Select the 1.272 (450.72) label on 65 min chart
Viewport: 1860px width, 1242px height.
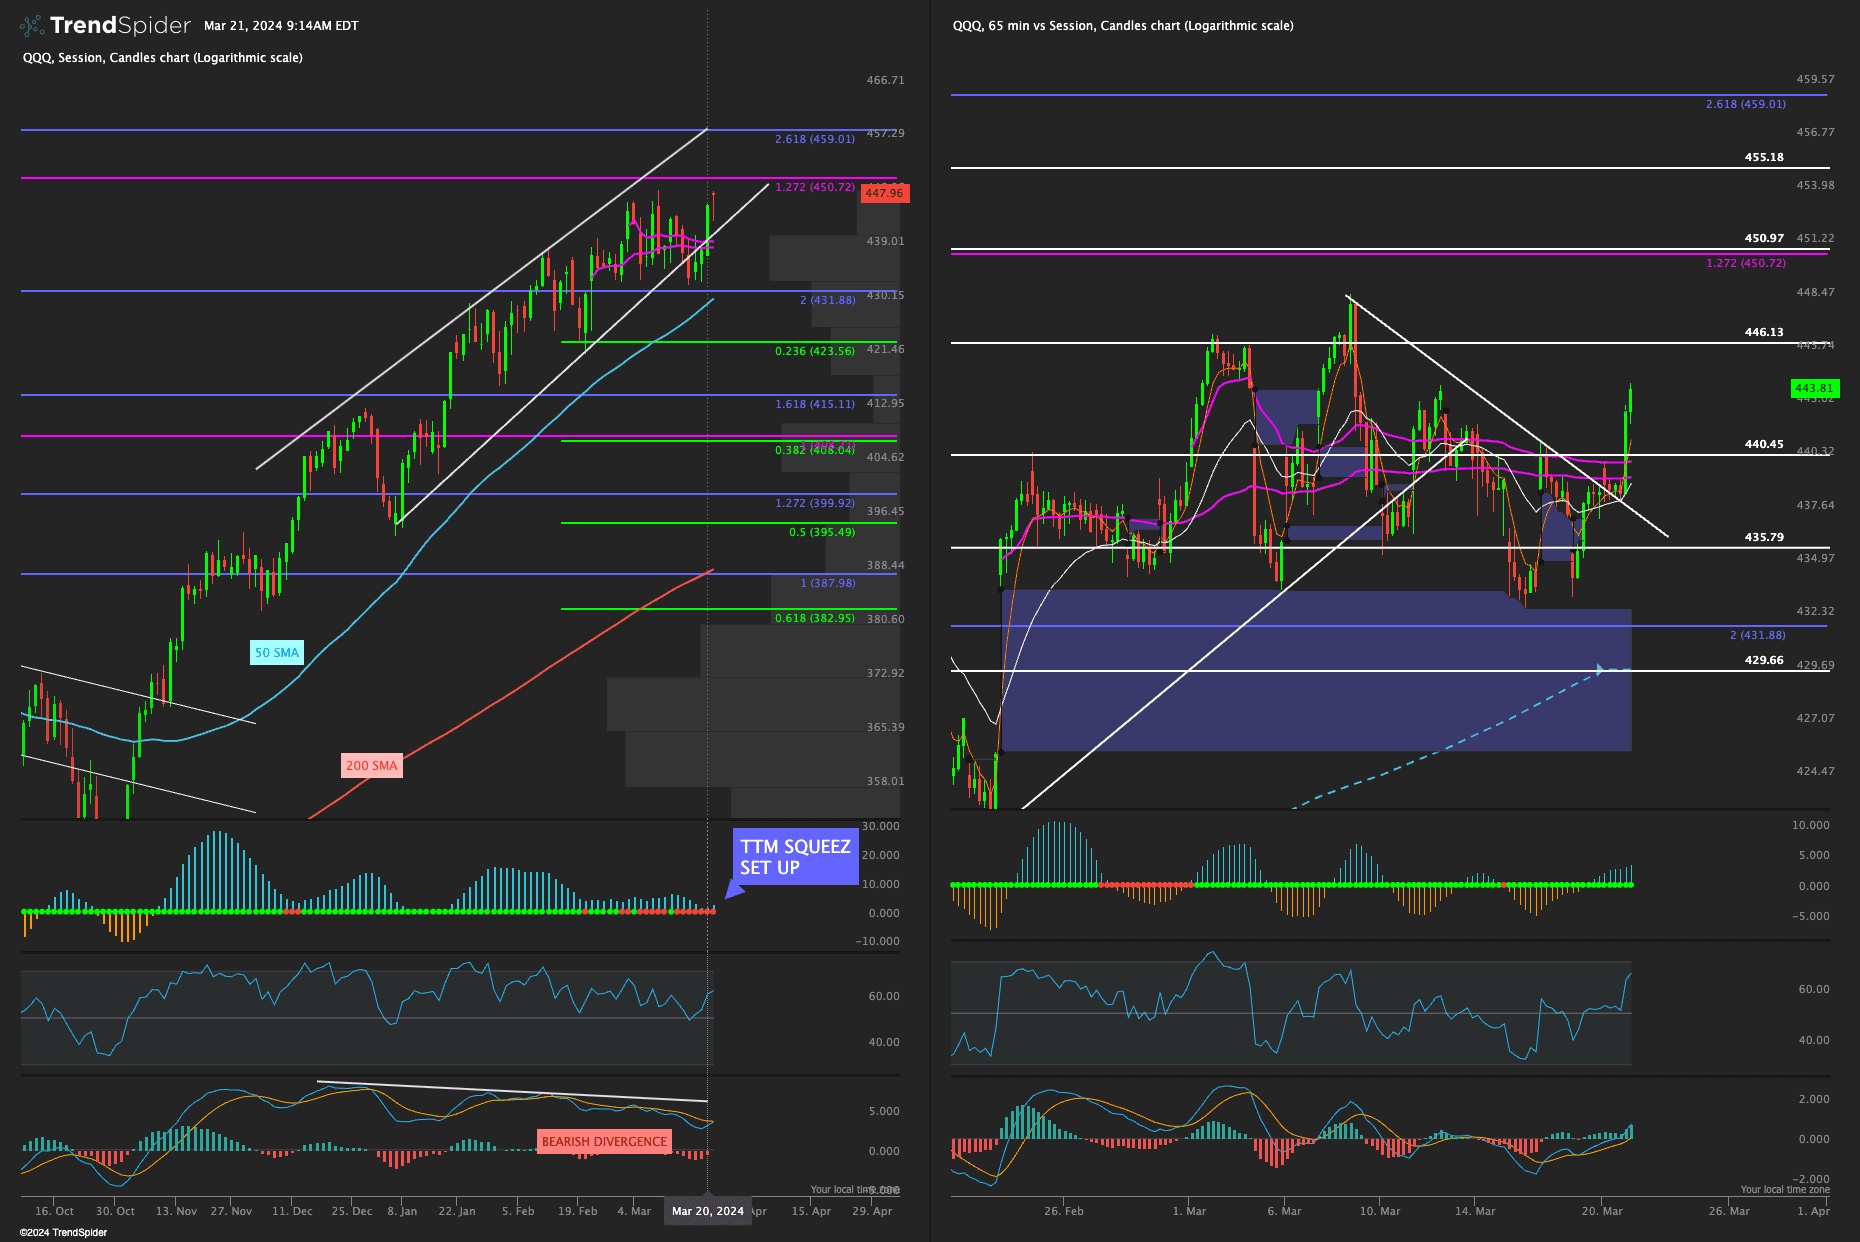pos(1745,263)
